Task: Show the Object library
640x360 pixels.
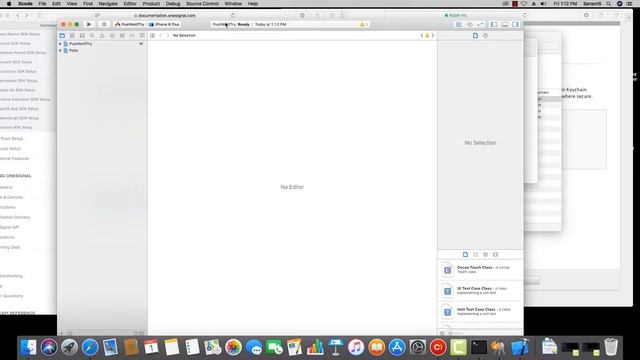Action: [485, 254]
